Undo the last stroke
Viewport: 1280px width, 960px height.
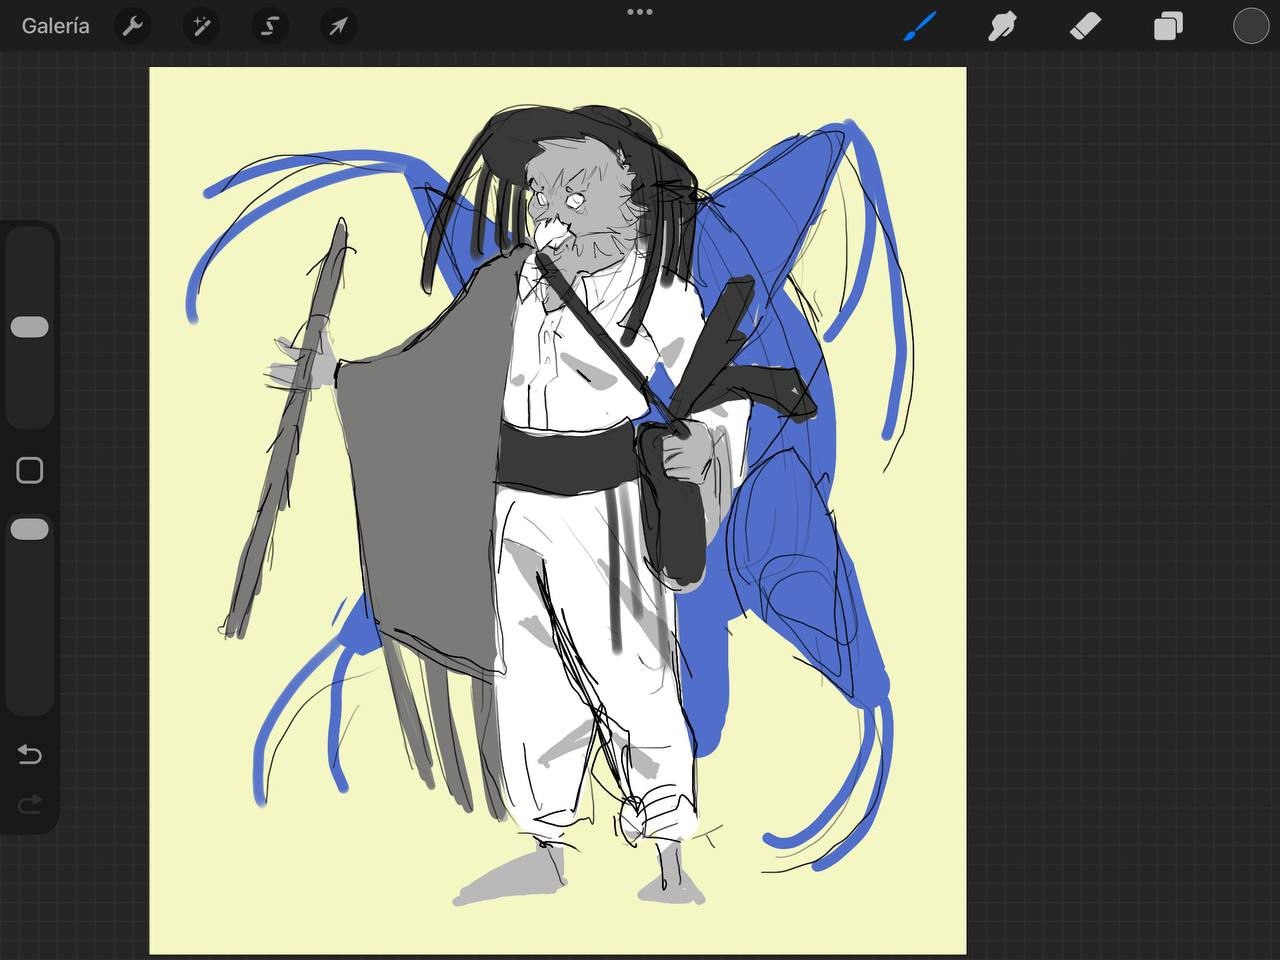[x=30, y=754]
